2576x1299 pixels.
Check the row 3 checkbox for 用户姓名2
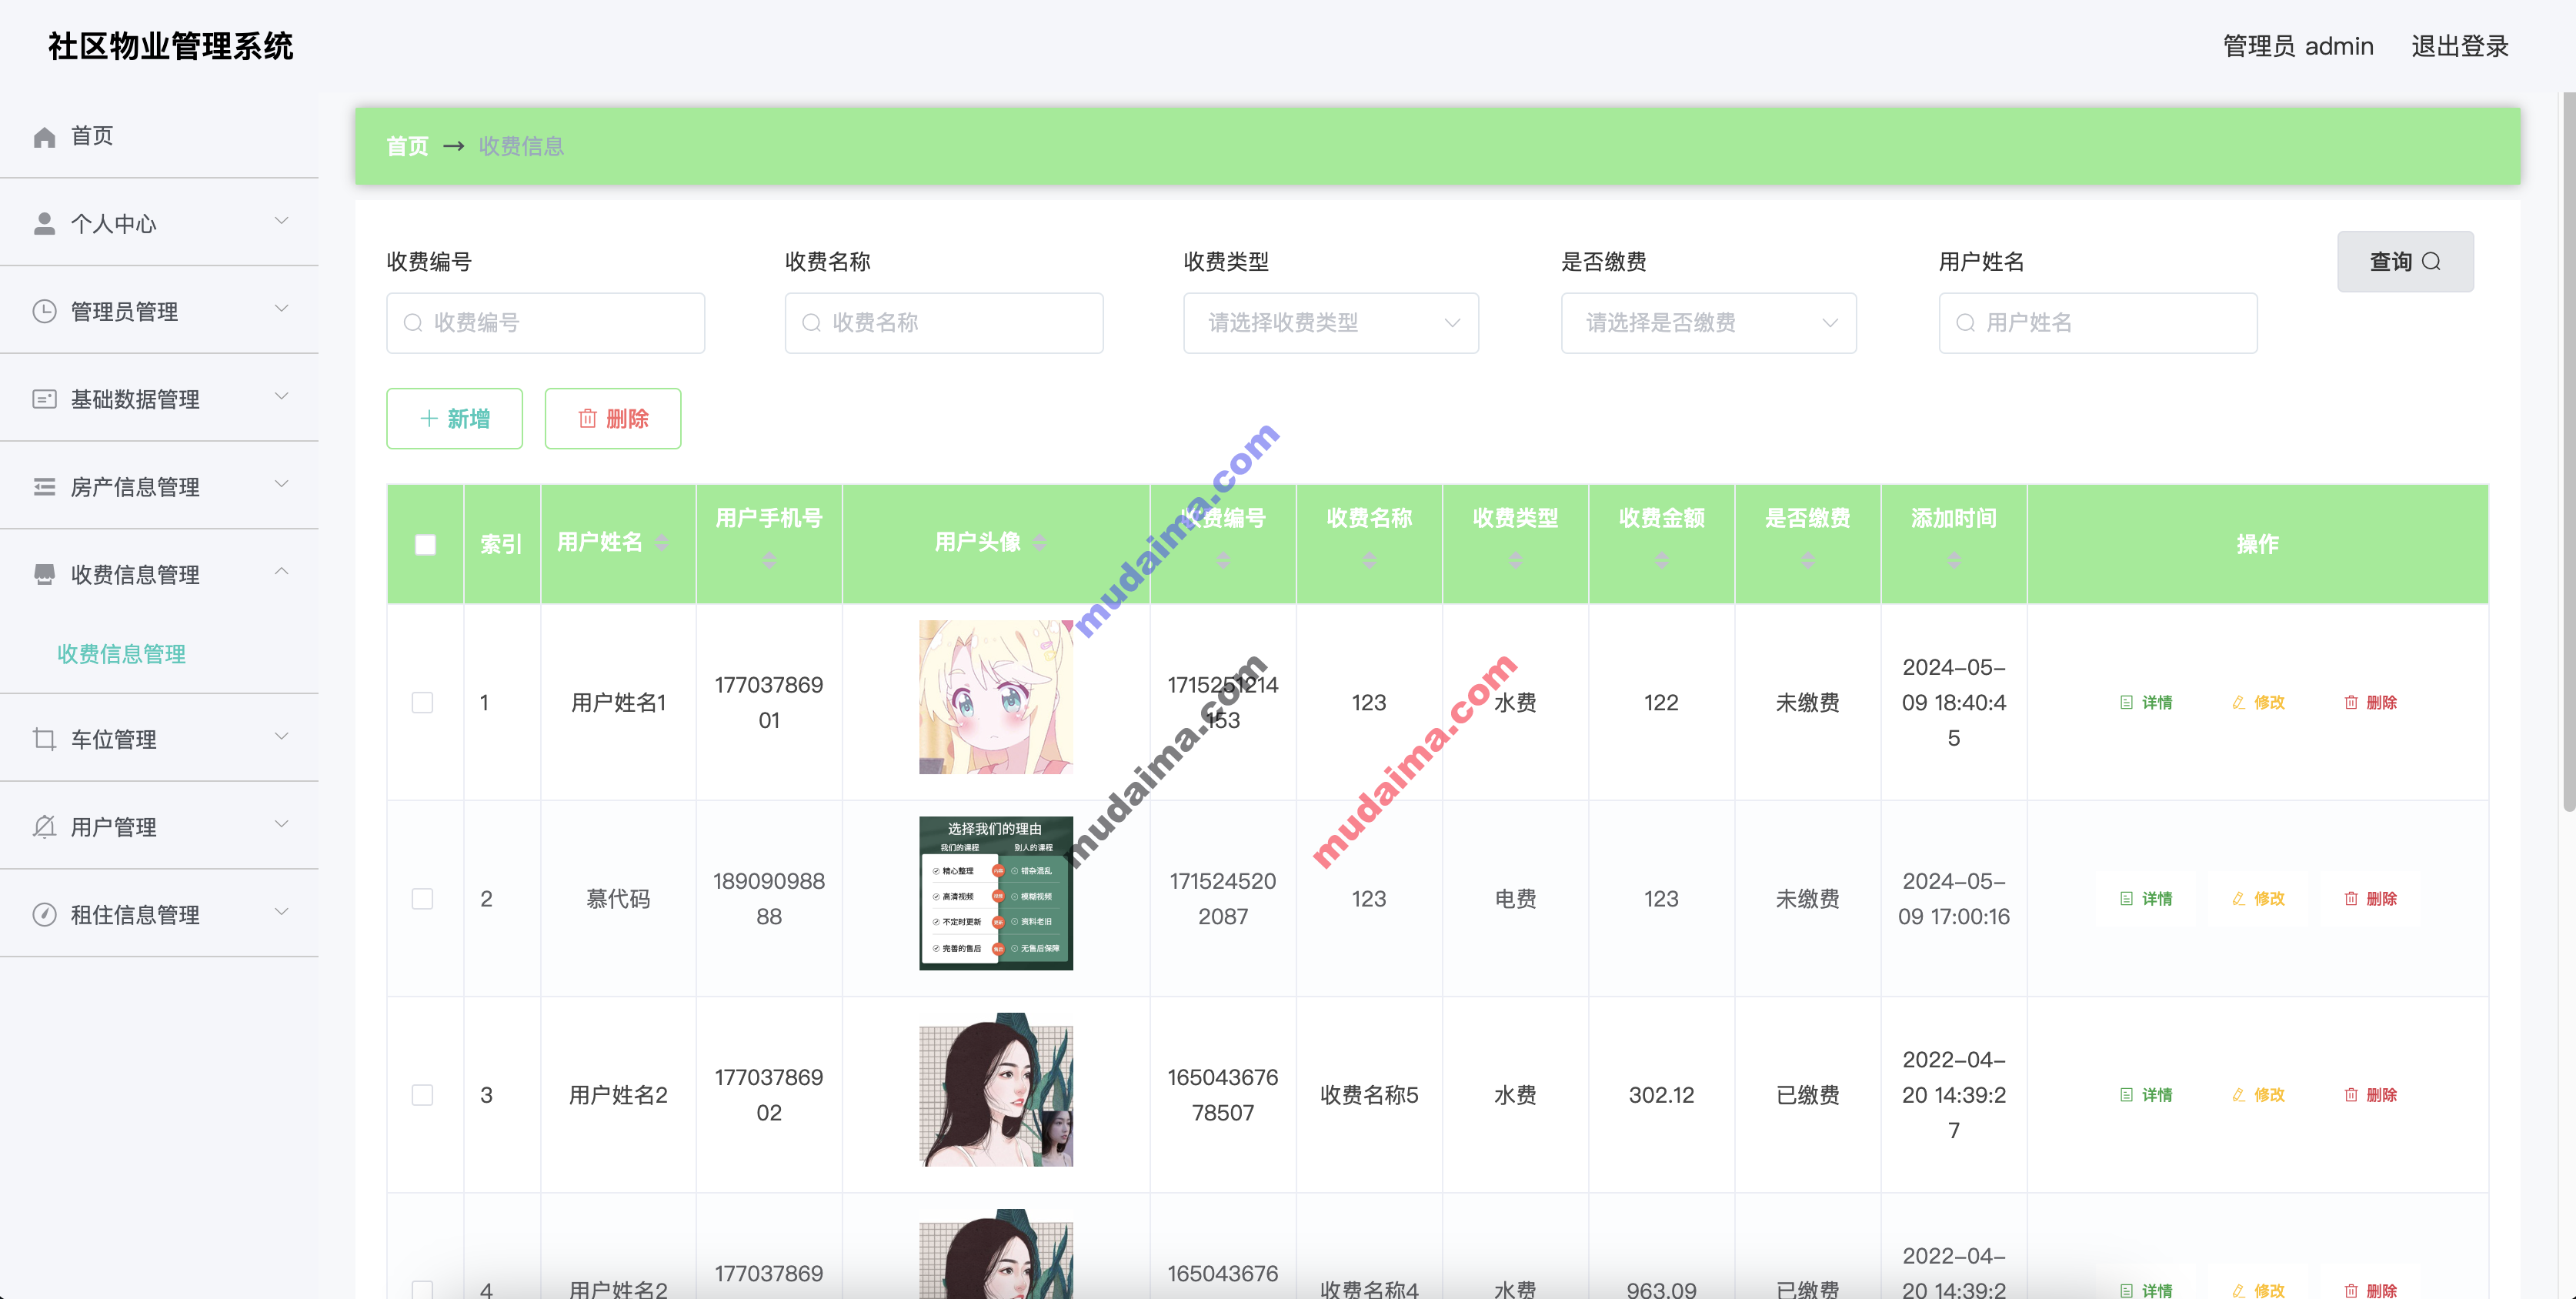point(422,1094)
